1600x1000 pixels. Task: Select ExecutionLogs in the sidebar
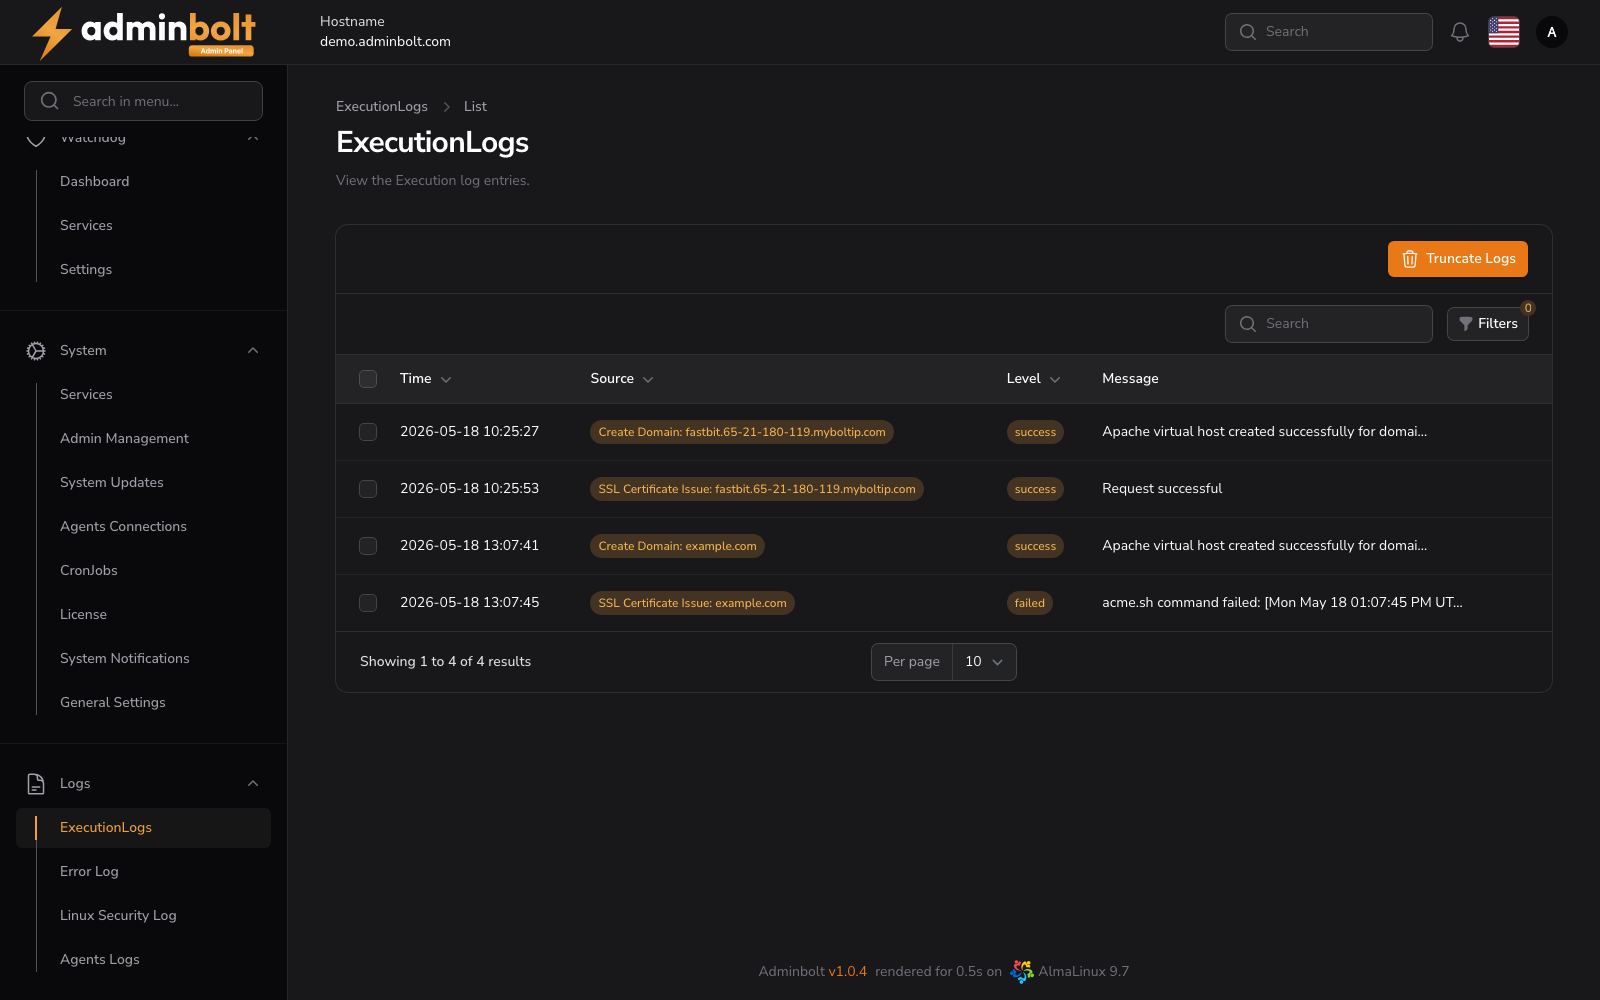143,828
